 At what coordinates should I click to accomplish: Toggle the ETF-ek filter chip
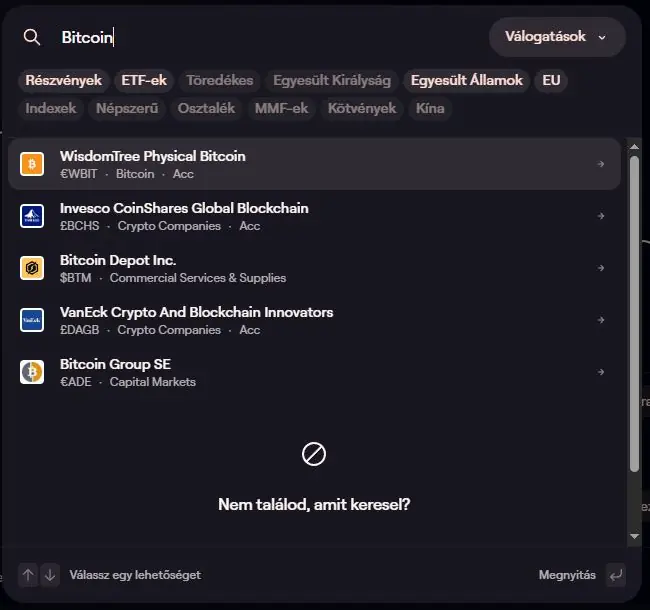144,80
